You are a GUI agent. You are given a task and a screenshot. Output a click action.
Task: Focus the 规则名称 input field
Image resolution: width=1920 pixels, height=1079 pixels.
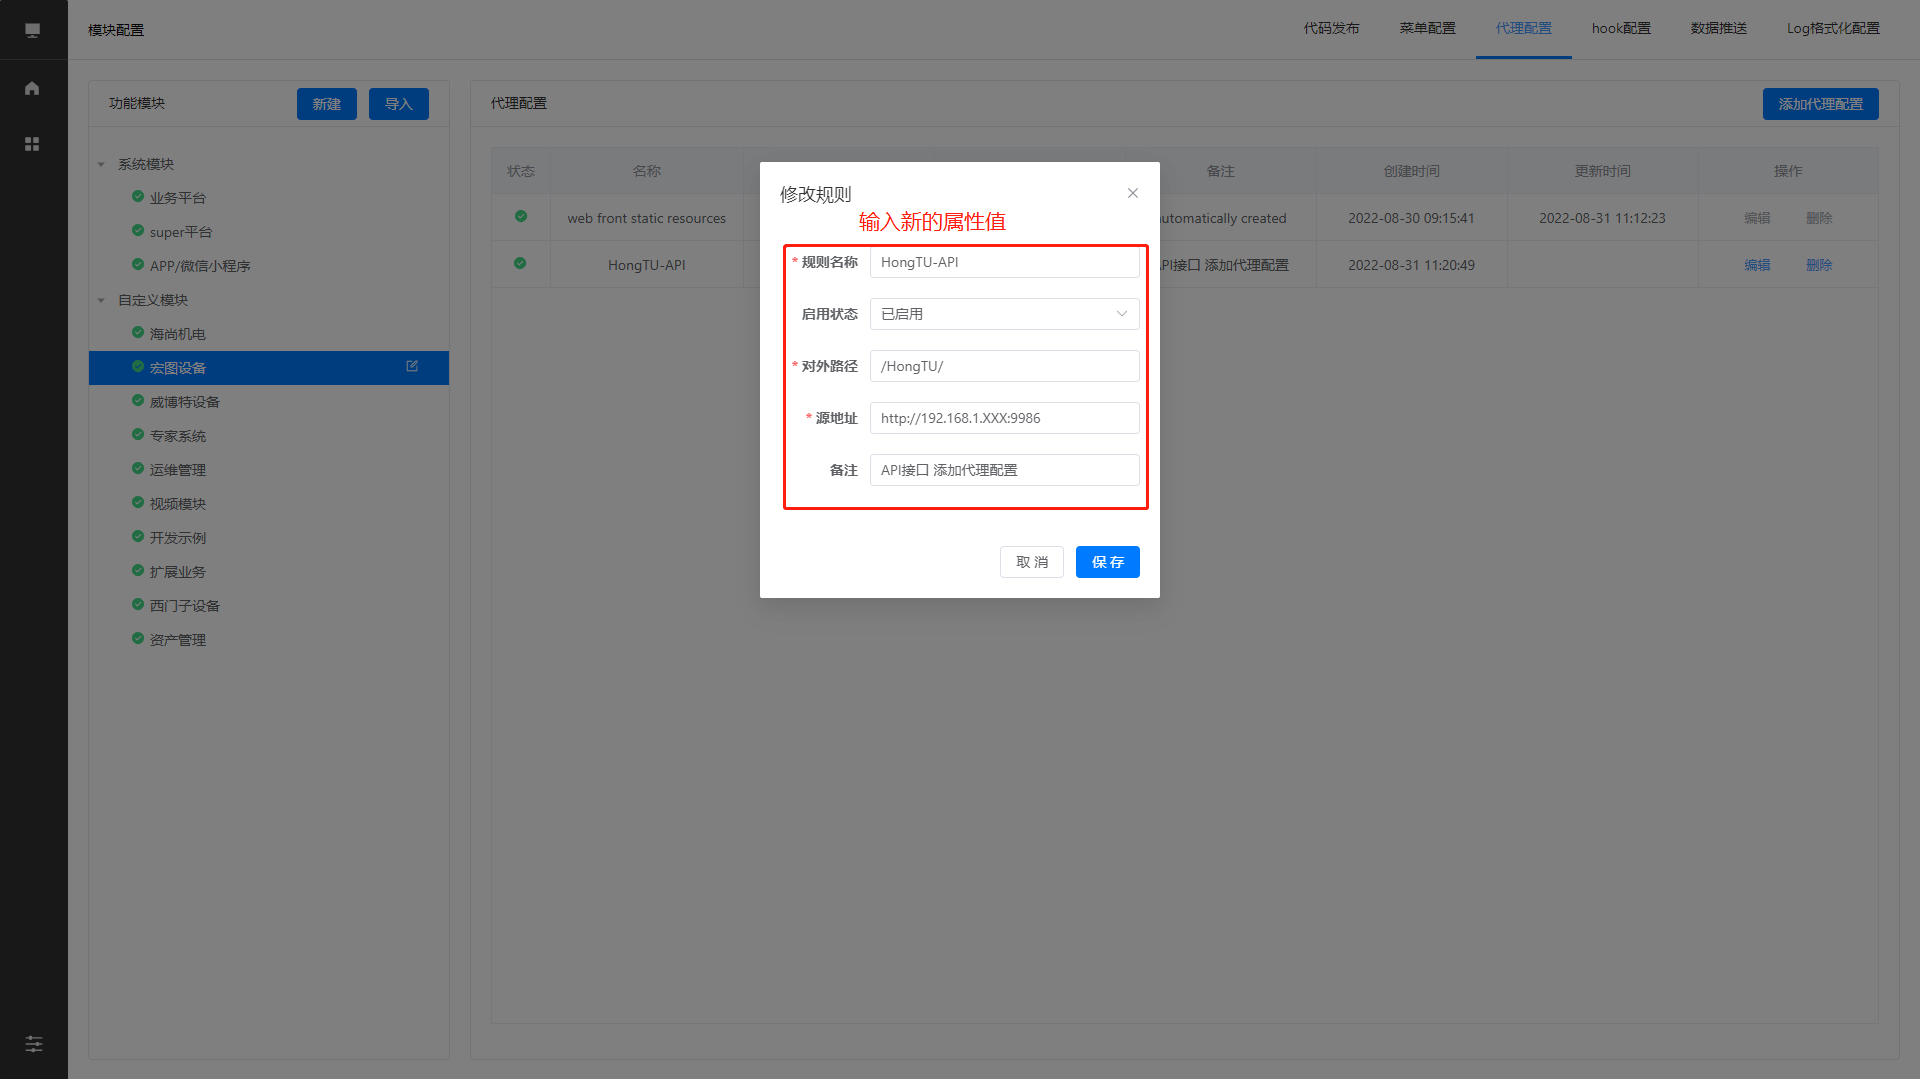point(1004,262)
